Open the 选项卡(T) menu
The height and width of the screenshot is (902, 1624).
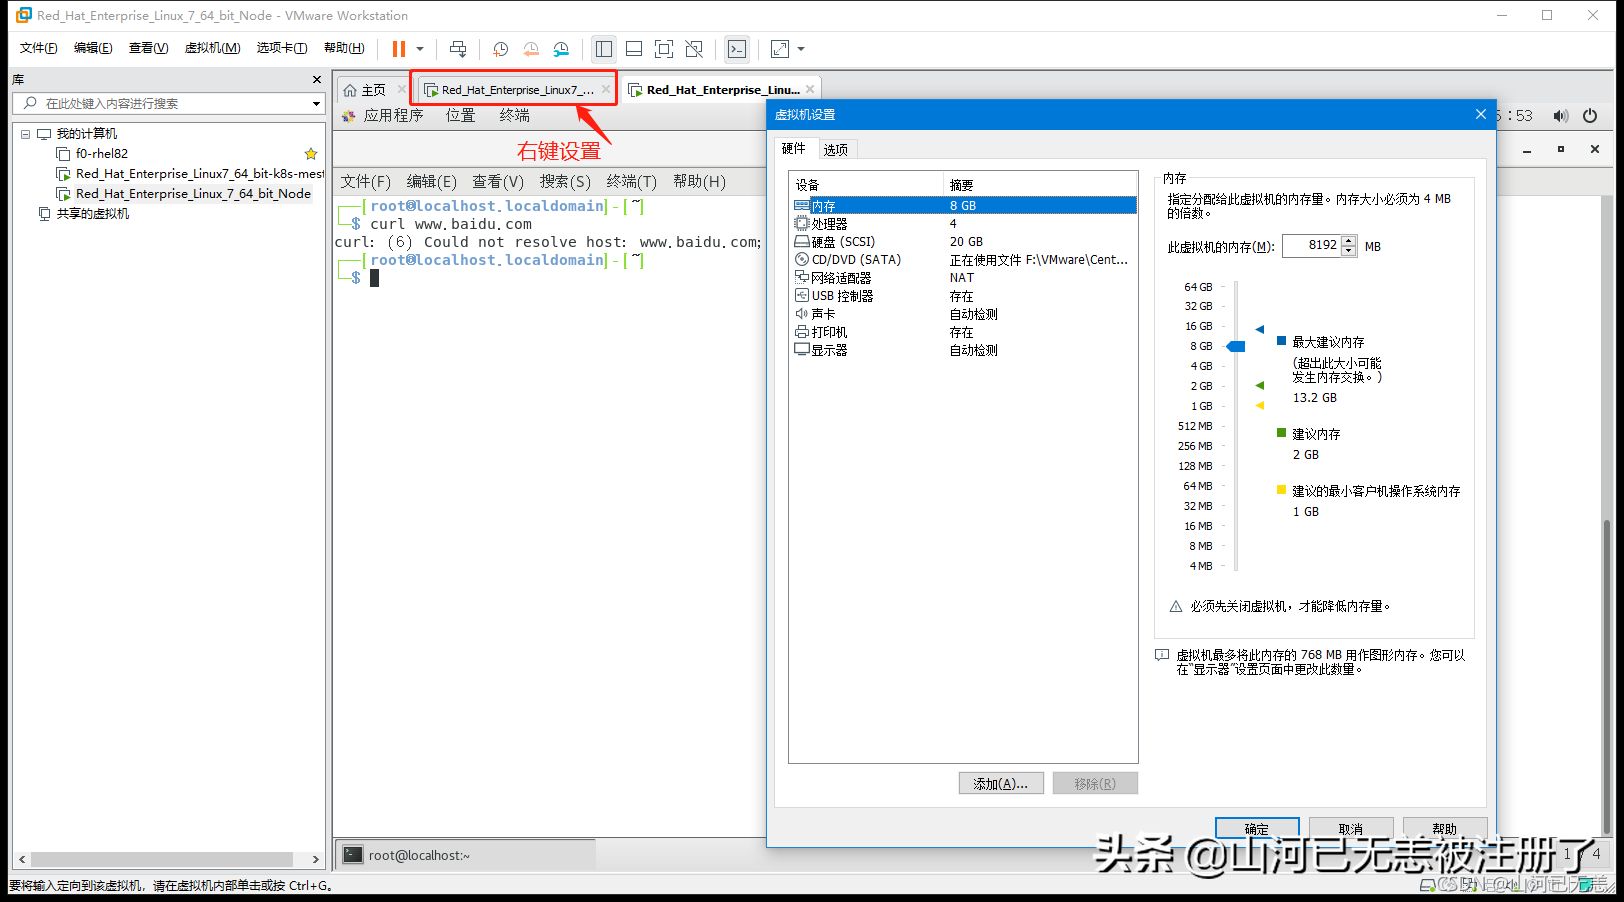281,48
